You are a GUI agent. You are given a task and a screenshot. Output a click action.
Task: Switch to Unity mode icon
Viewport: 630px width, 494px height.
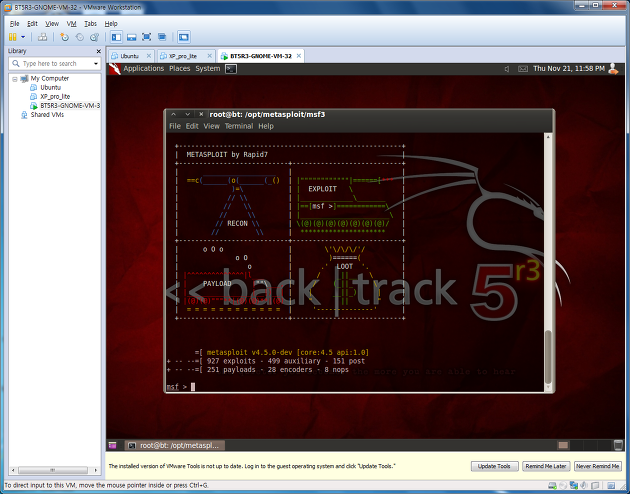(x=162, y=37)
